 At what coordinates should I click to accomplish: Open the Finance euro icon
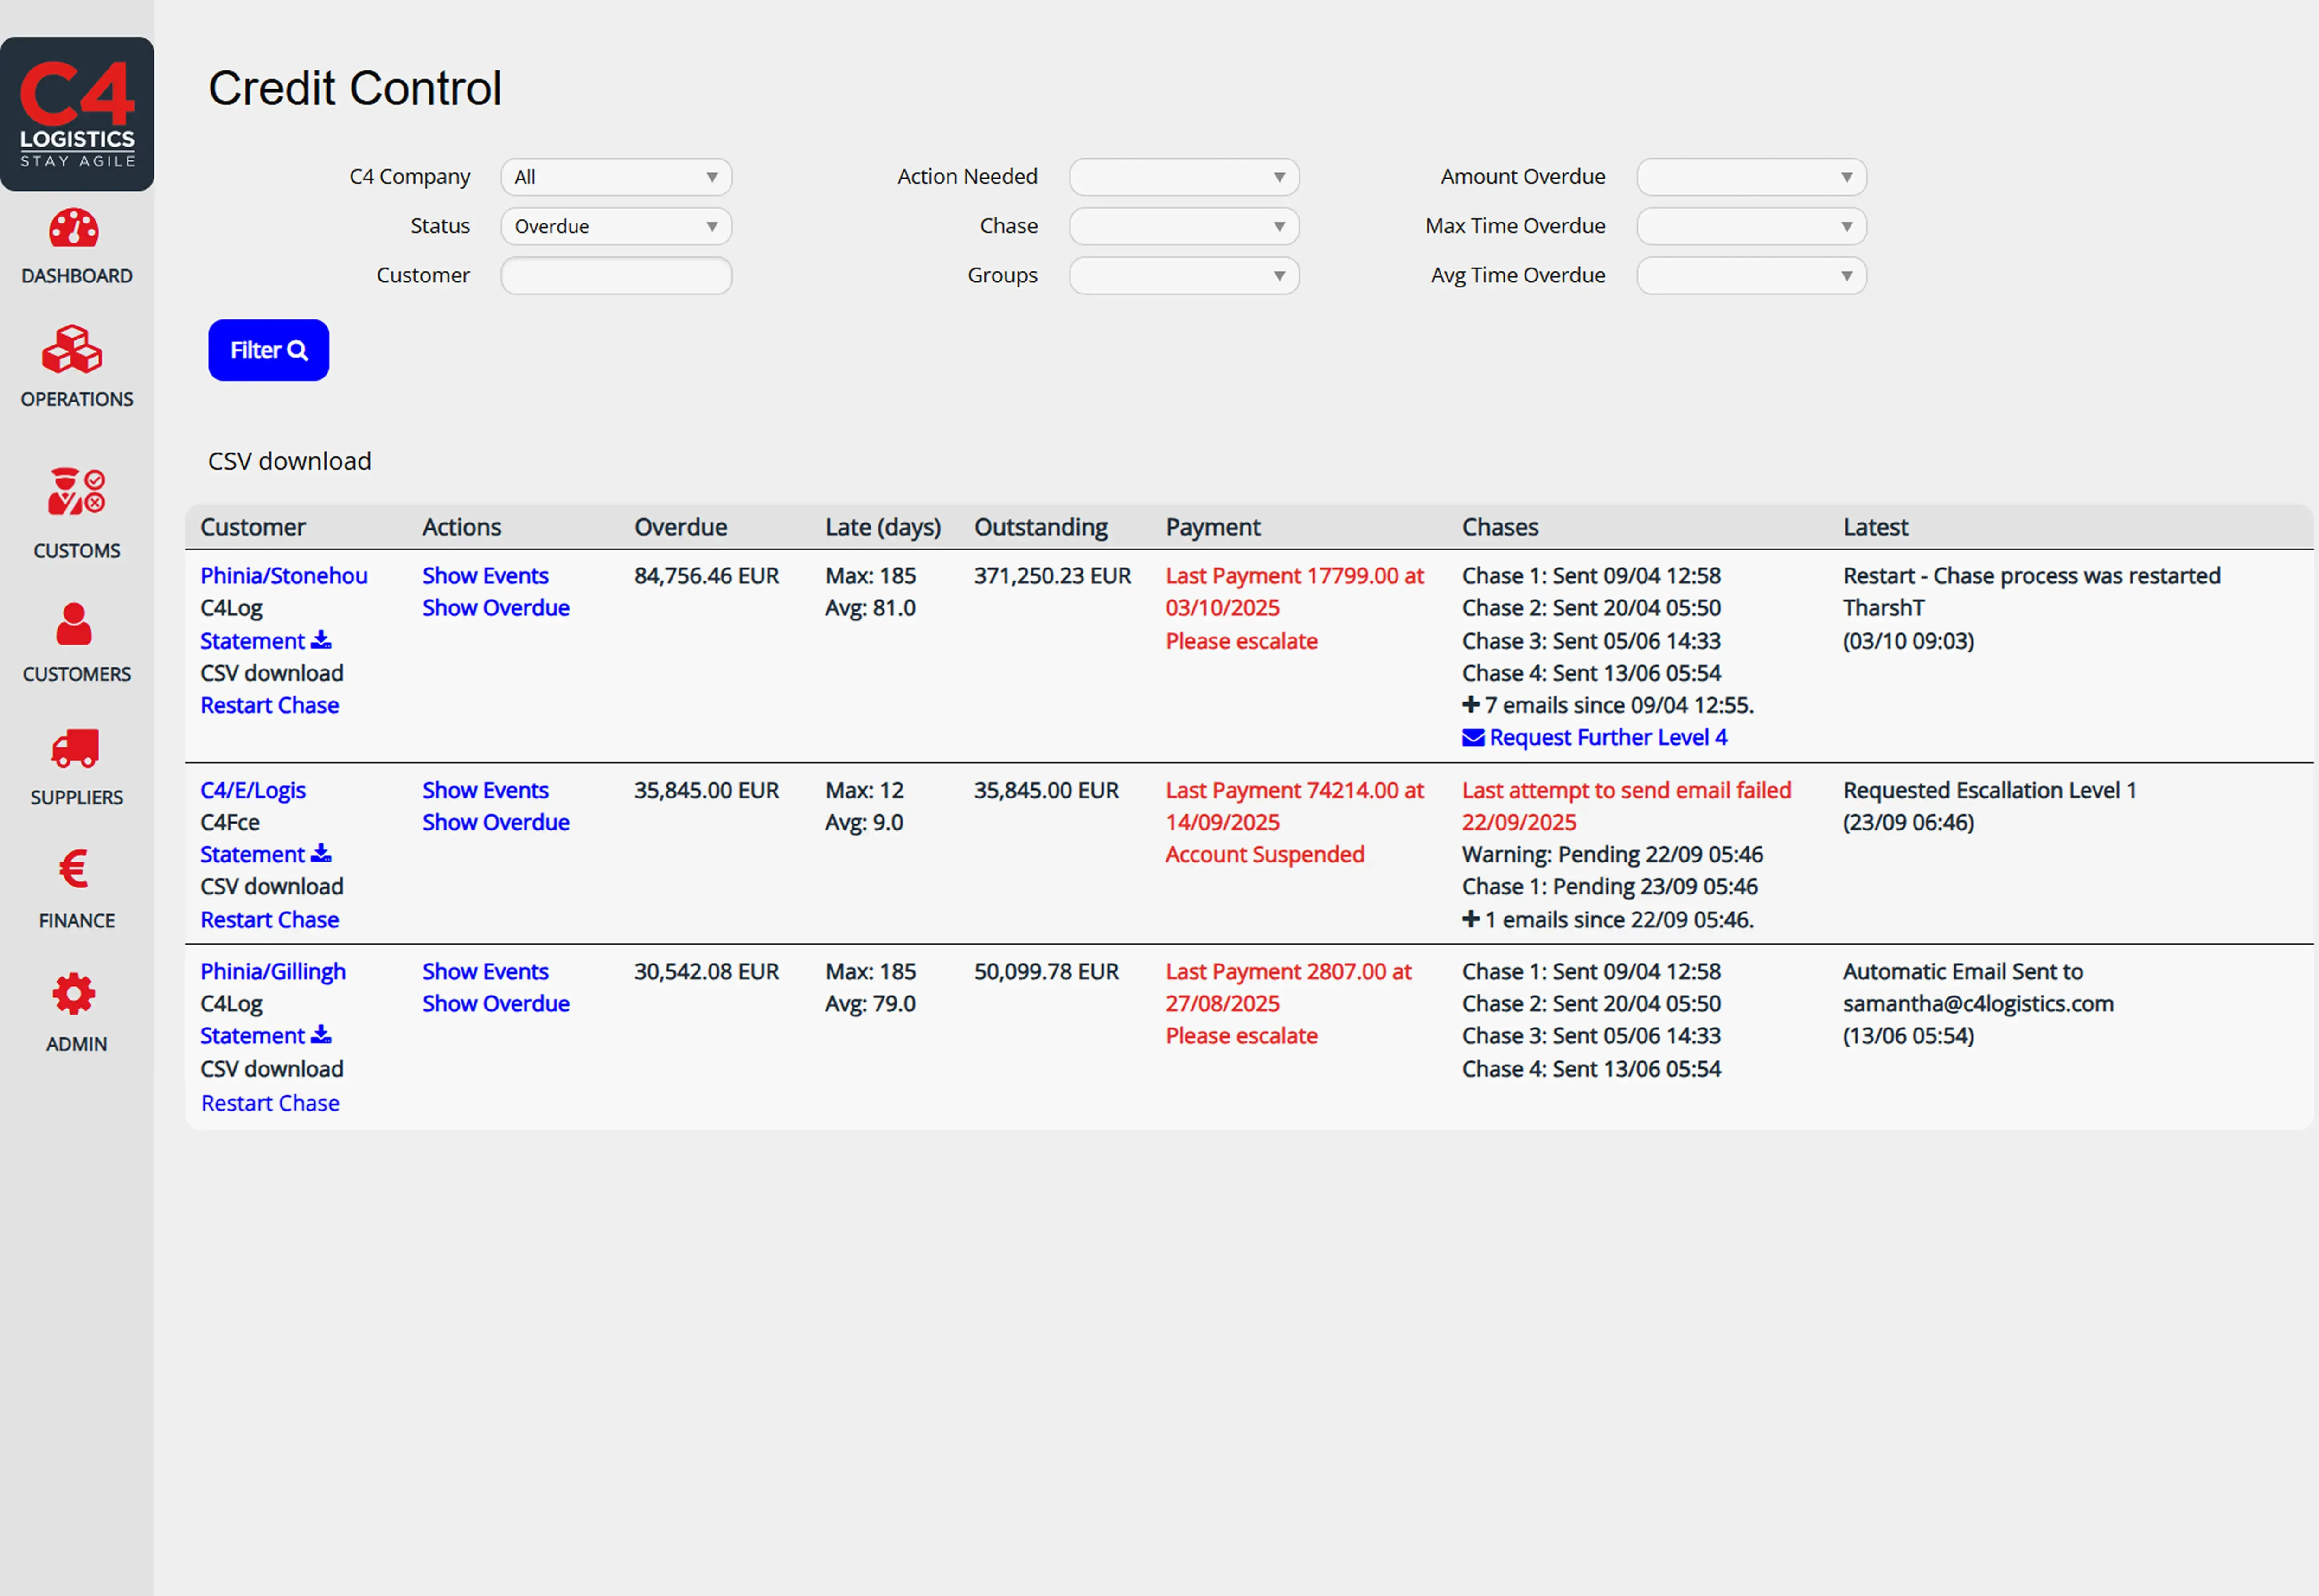pyautogui.click(x=74, y=869)
